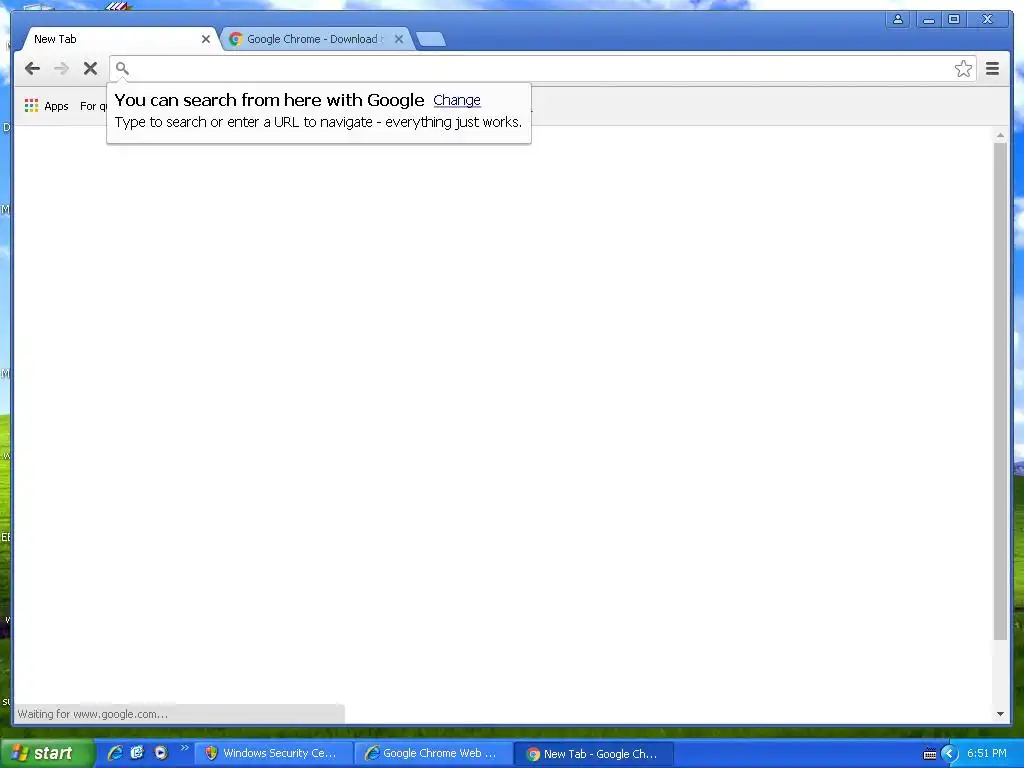Image resolution: width=1024 pixels, height=768 pixels.
Task: Click the 'You can search from here' heading
Action: (269, 100)
